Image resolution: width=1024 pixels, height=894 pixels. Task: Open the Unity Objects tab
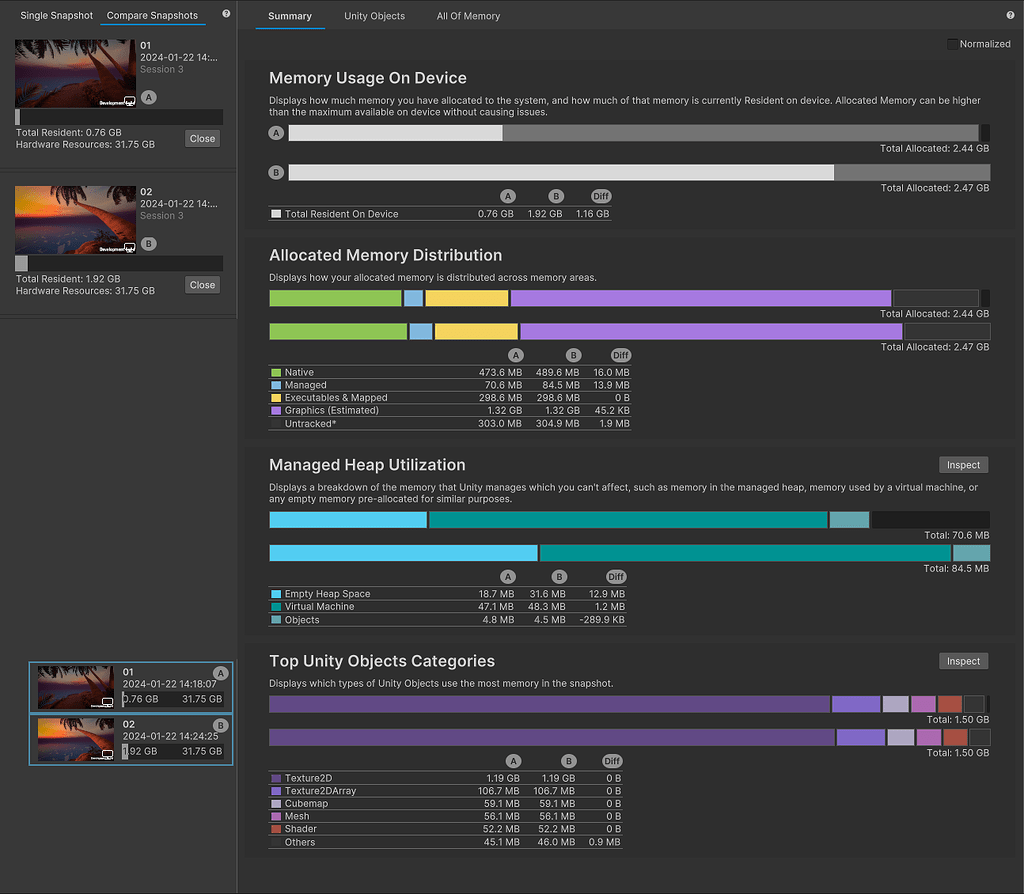click(374, 16)
